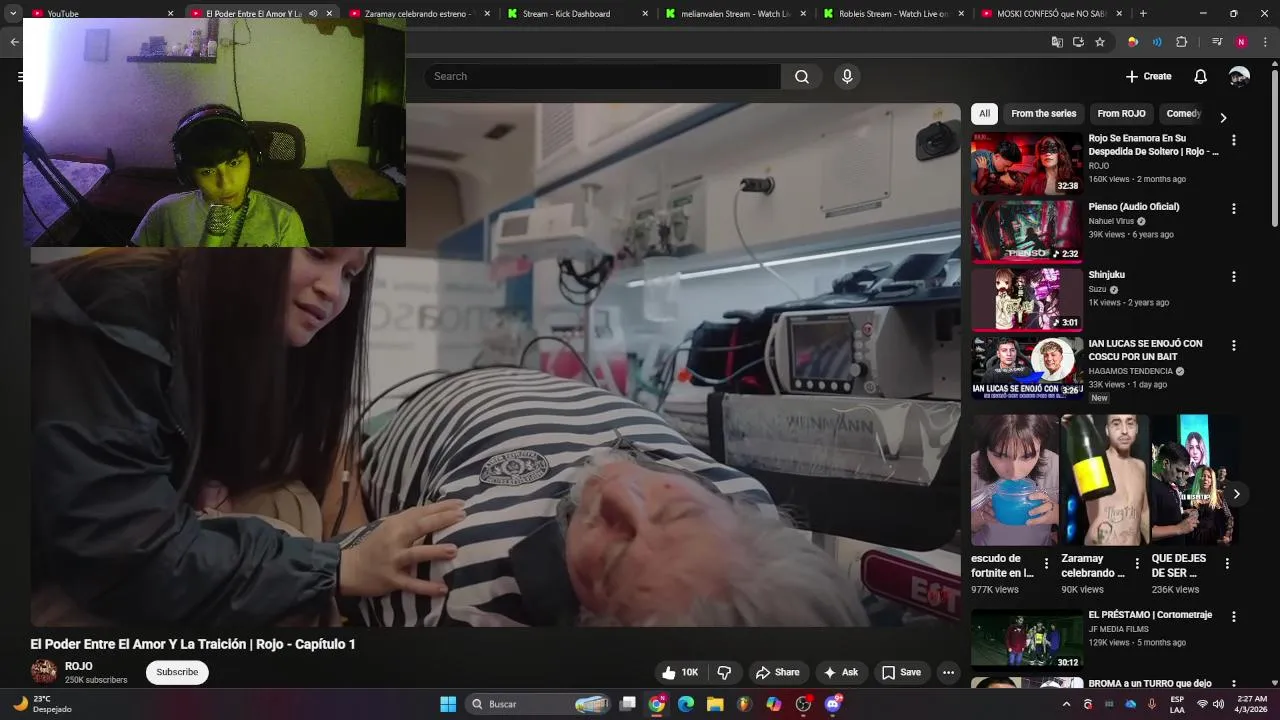Bookmark this page with star icon

click(x=1100, y=42)
